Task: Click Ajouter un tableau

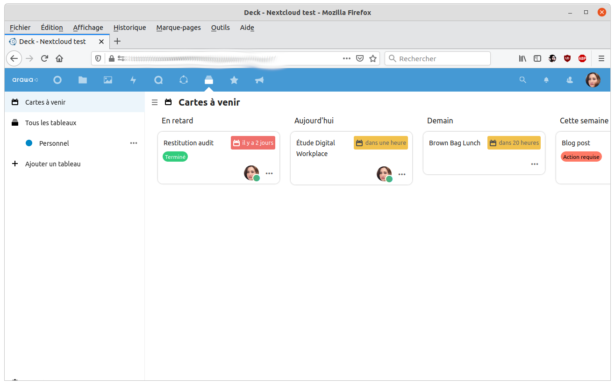Action: [53, 164]
